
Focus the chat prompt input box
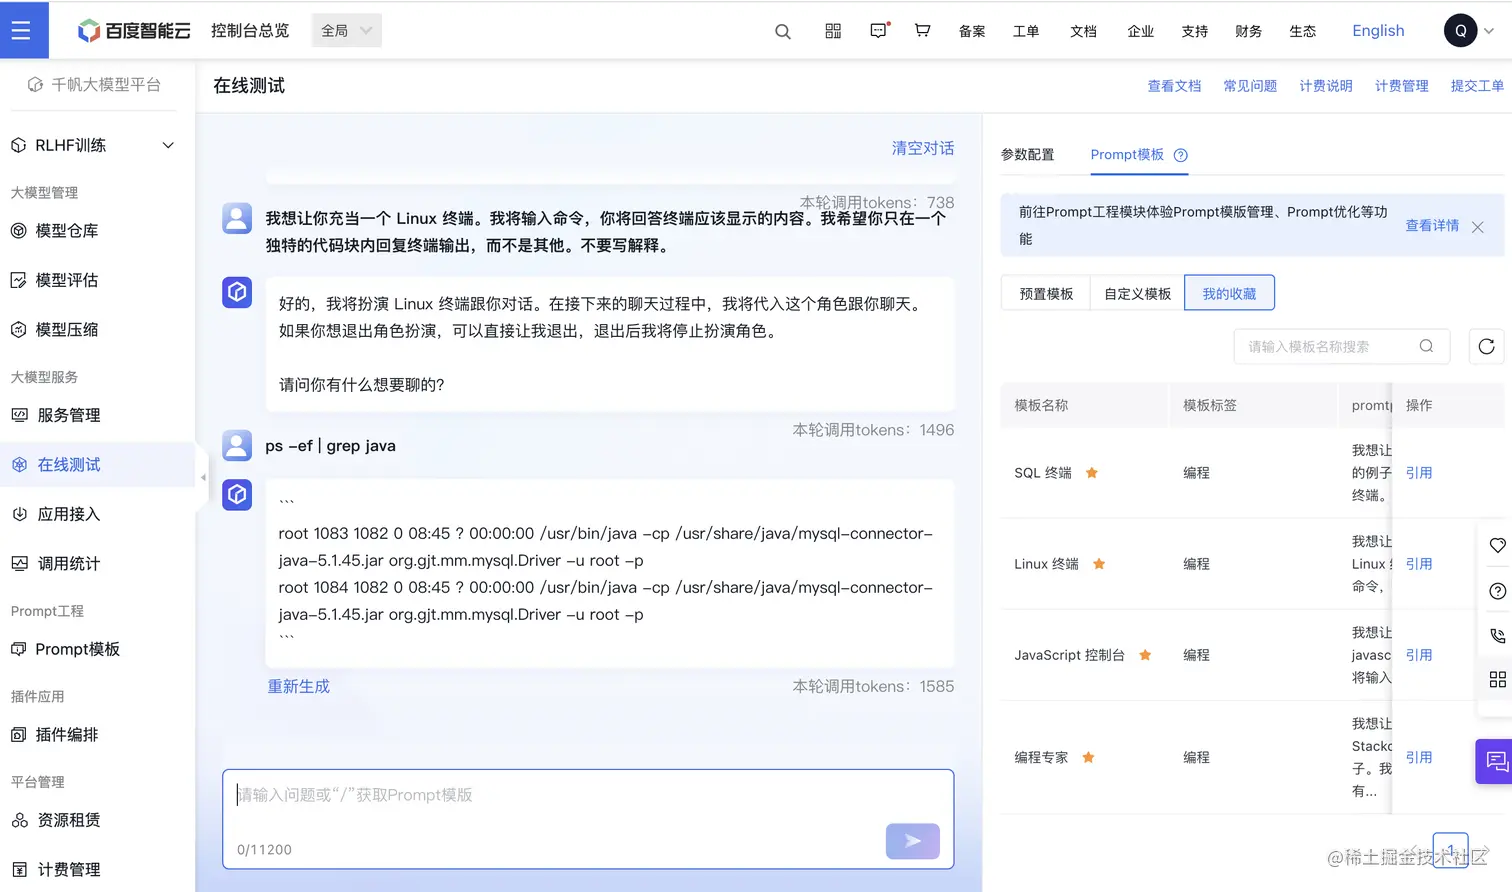click(x=588, y=819)
